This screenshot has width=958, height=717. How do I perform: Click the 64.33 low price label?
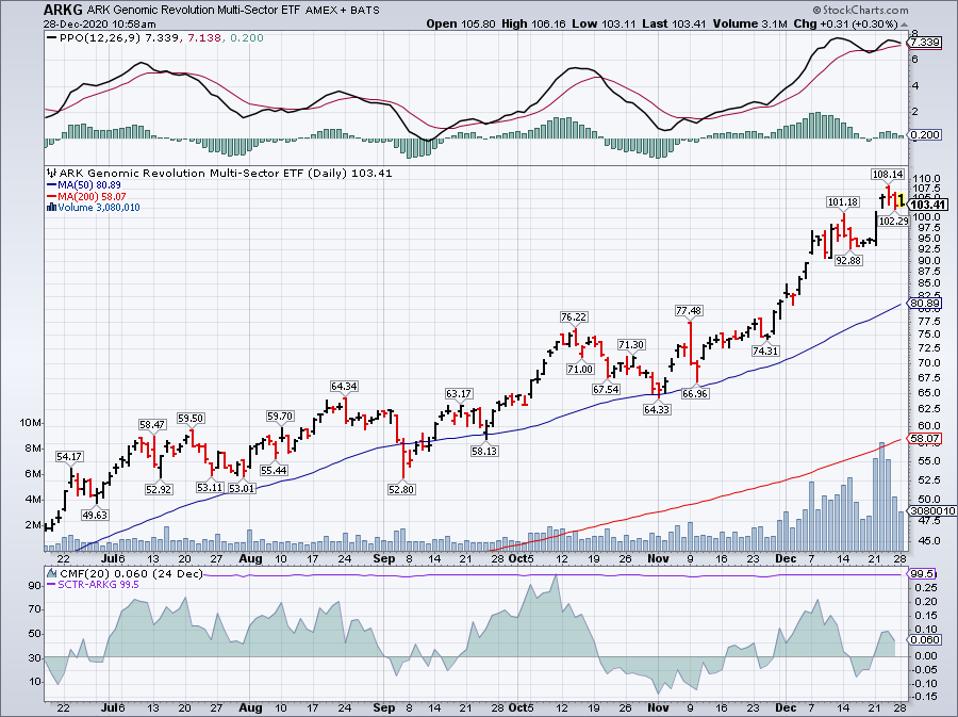657,409
